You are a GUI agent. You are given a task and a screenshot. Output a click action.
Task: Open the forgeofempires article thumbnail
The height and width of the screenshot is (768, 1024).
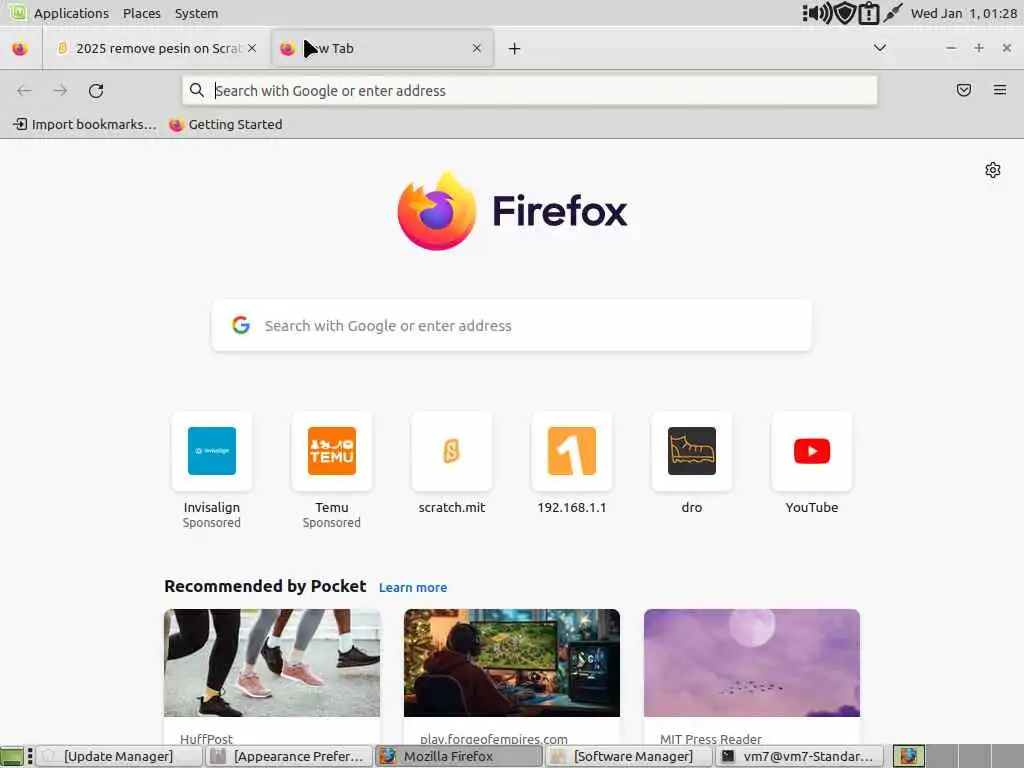tap(512, 663)
